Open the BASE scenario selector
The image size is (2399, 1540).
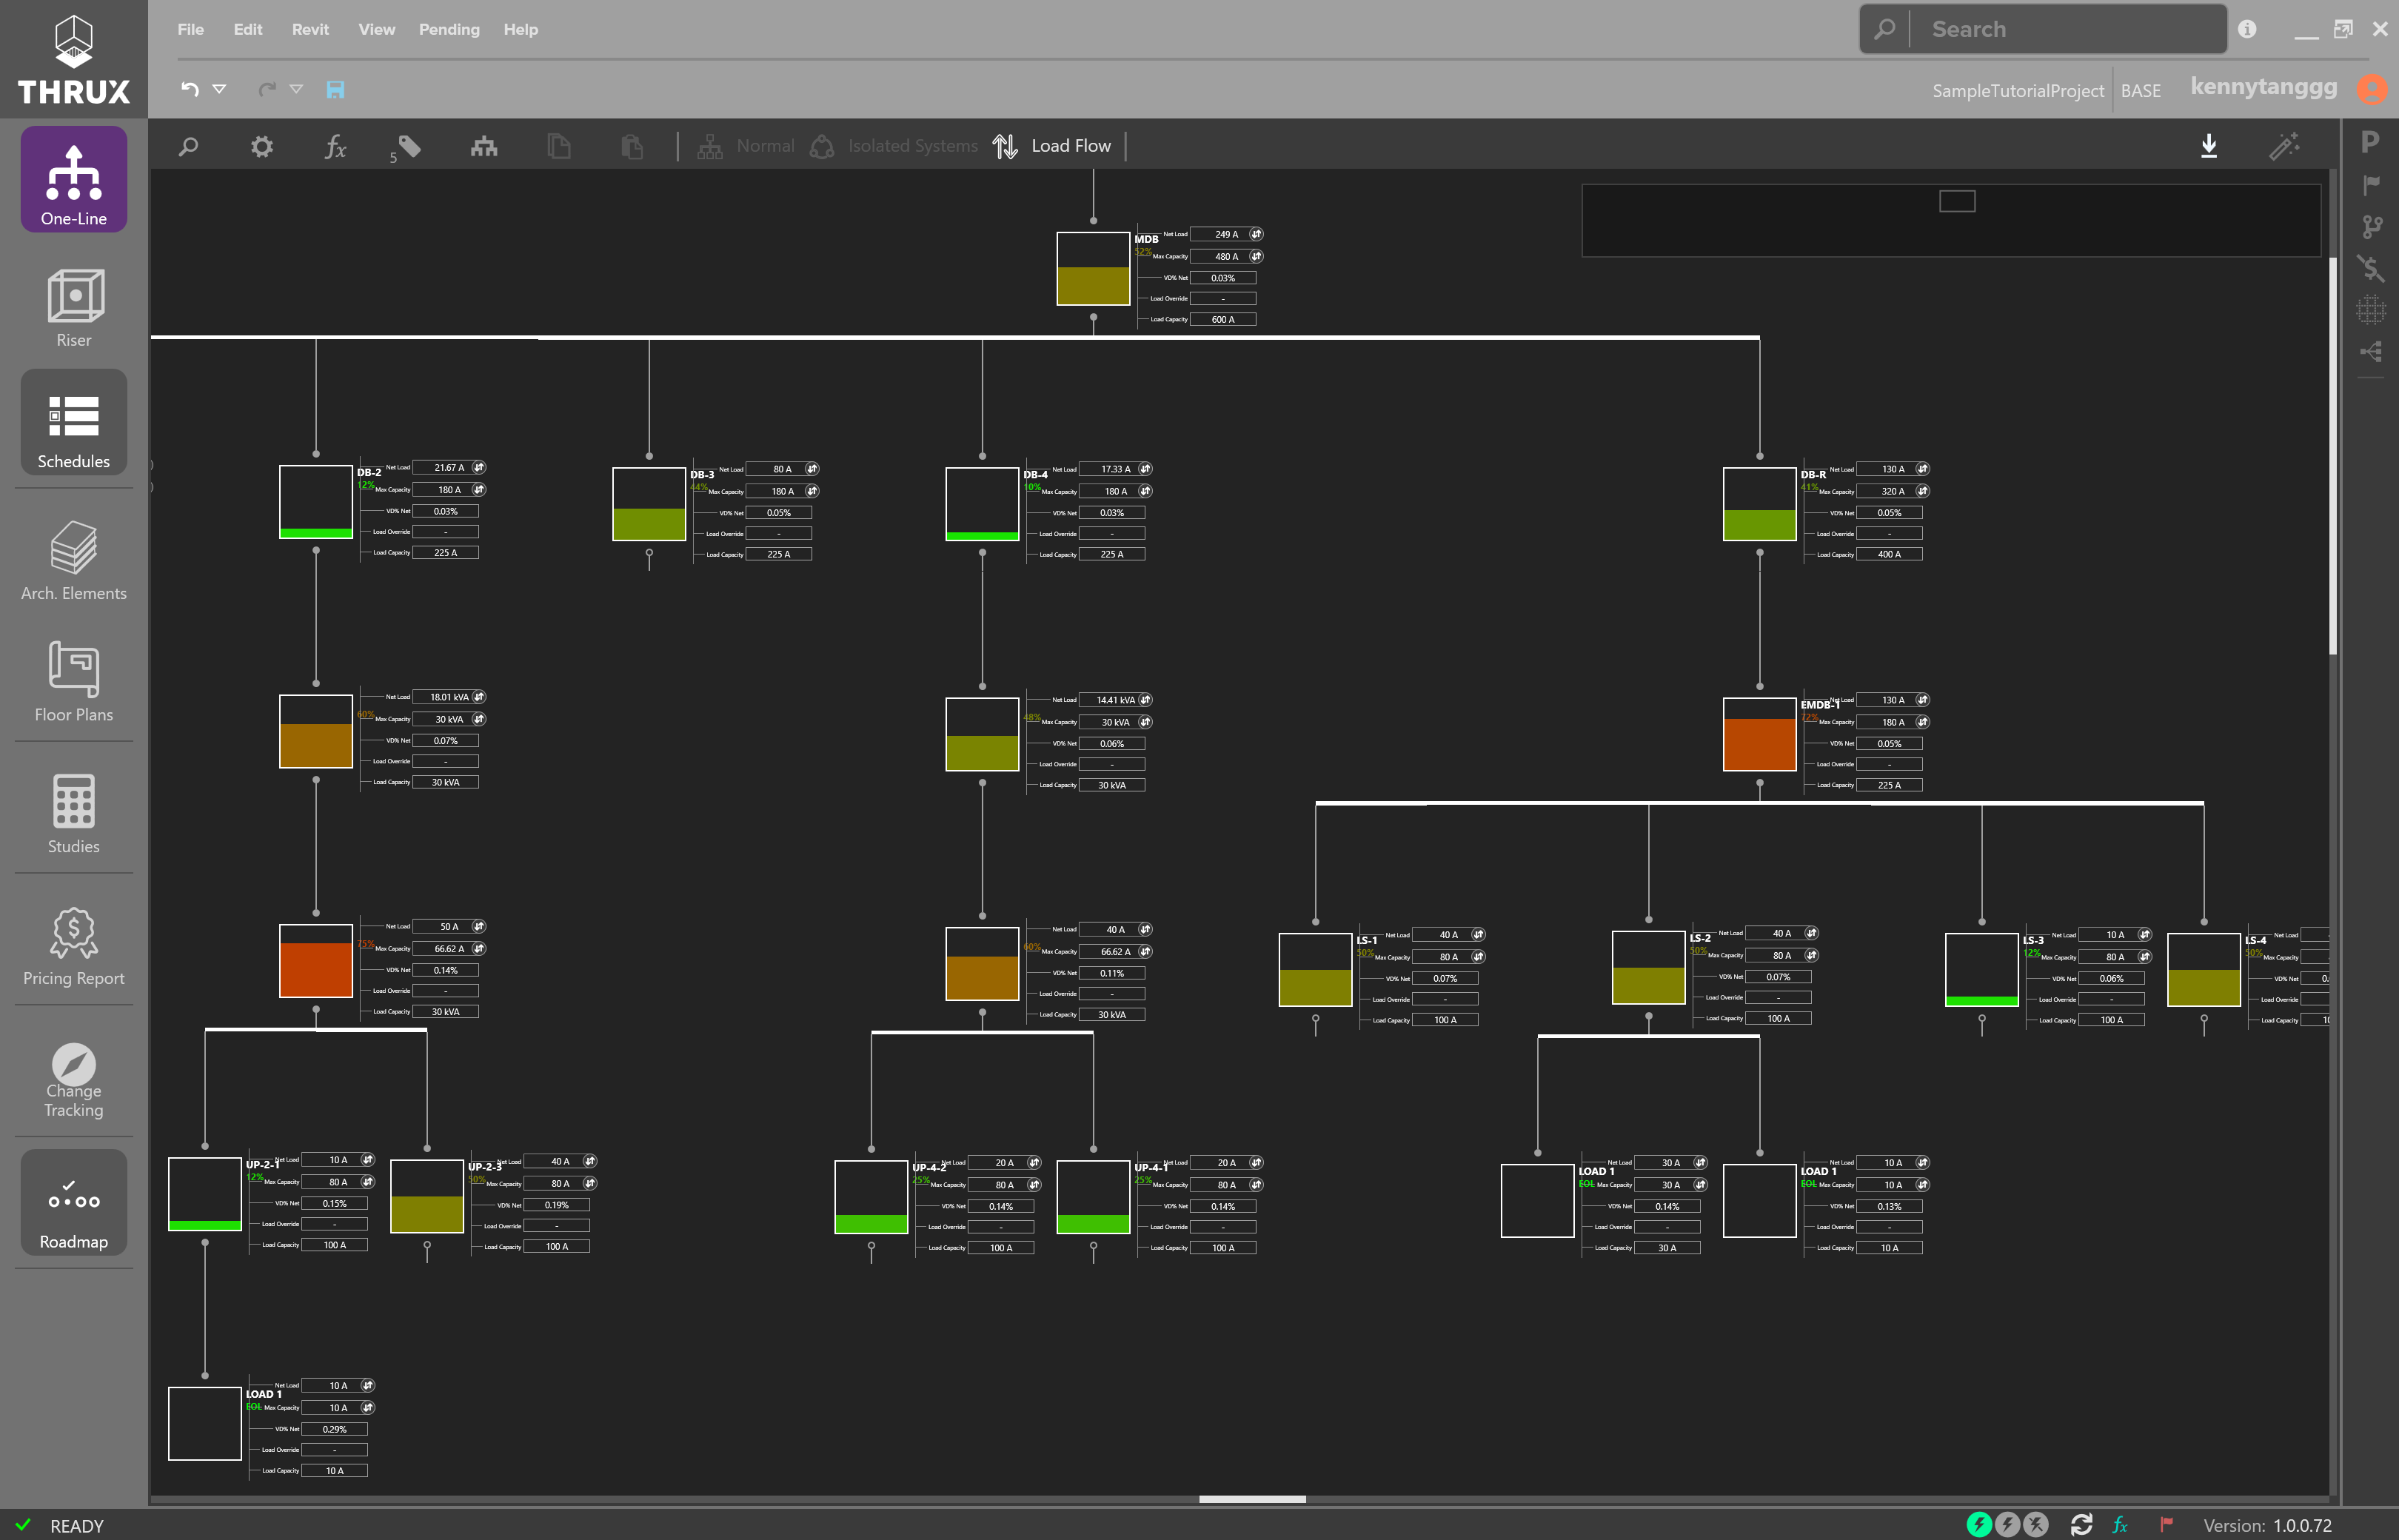2141,91
